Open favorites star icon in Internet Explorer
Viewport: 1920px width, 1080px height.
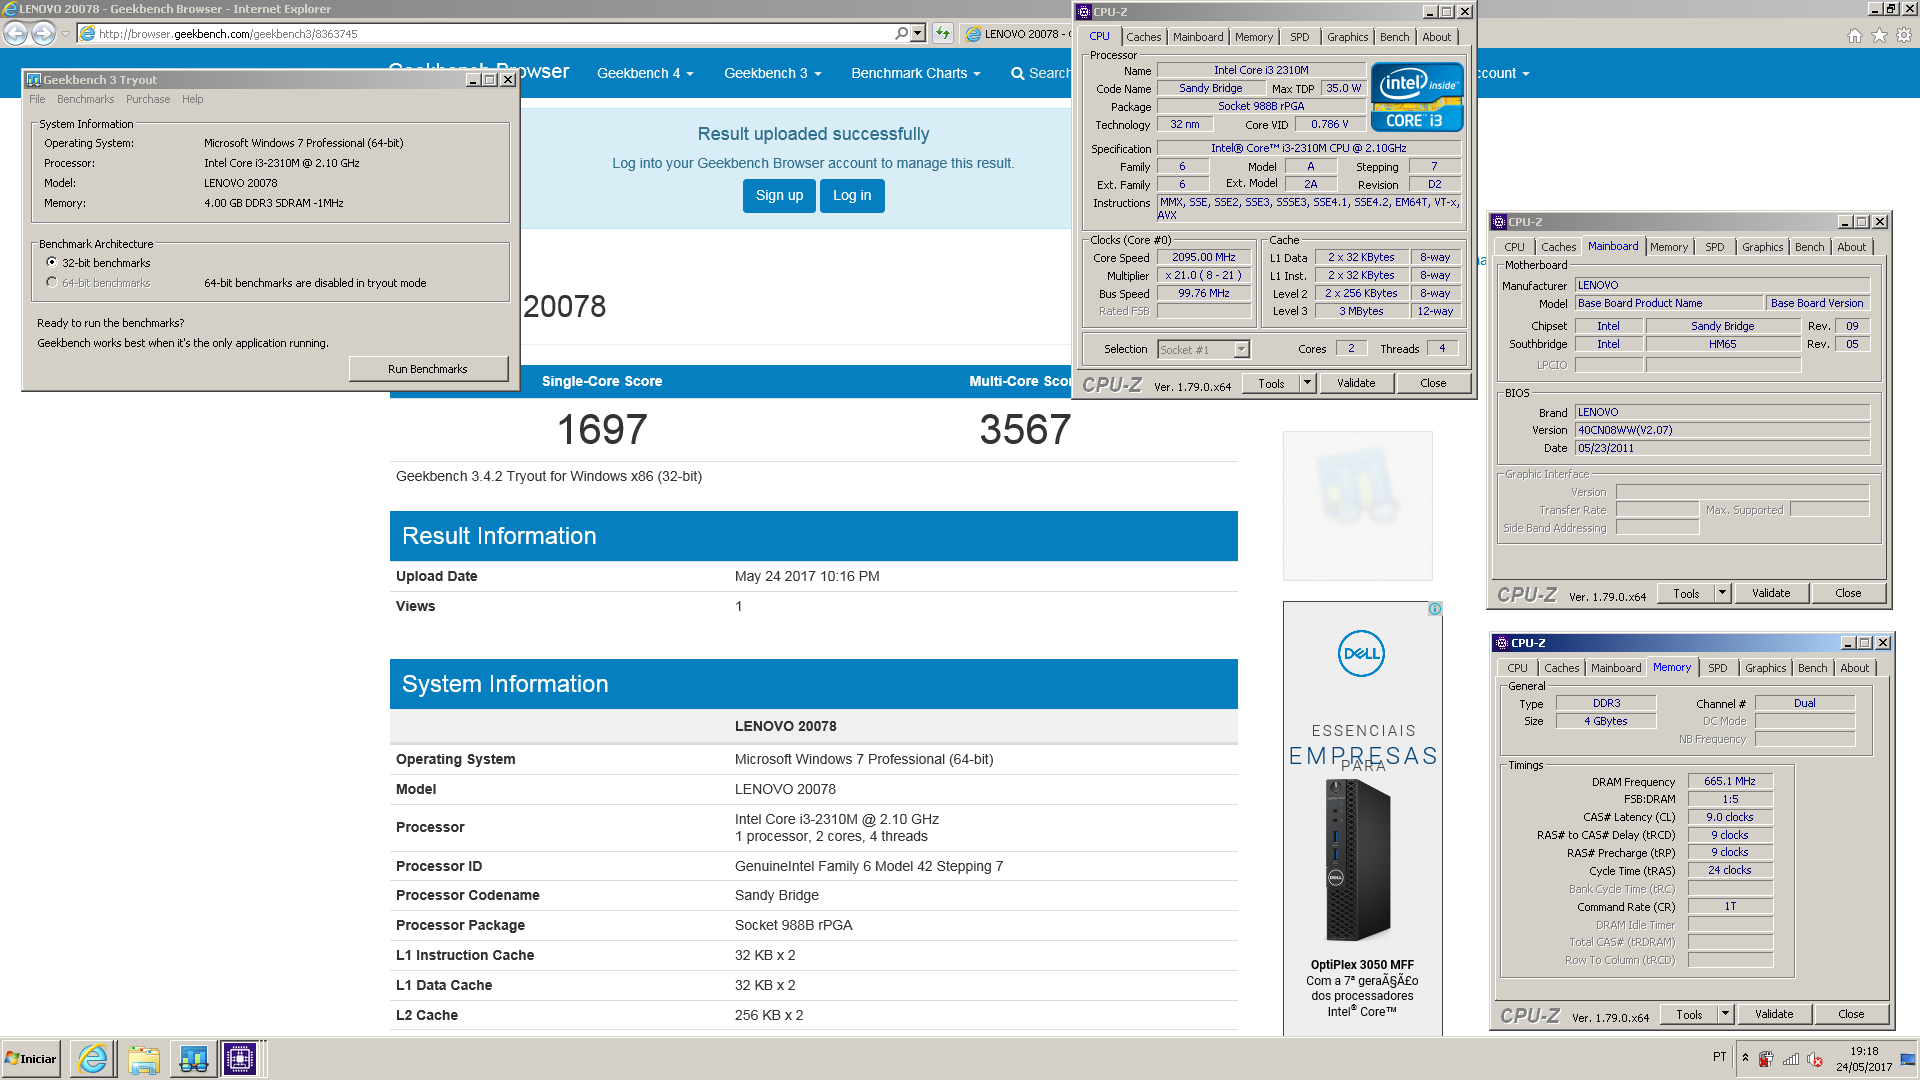(x=1879, y=35)
